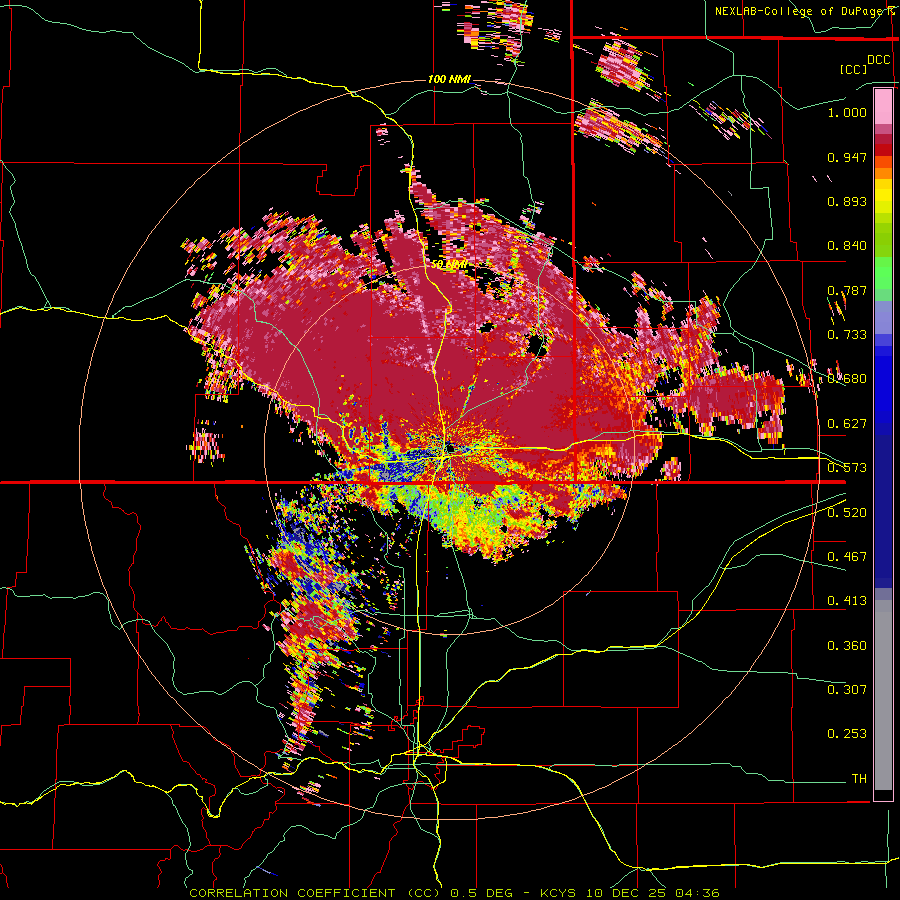Click the gray band of the color bar

[x=883, y=695]
